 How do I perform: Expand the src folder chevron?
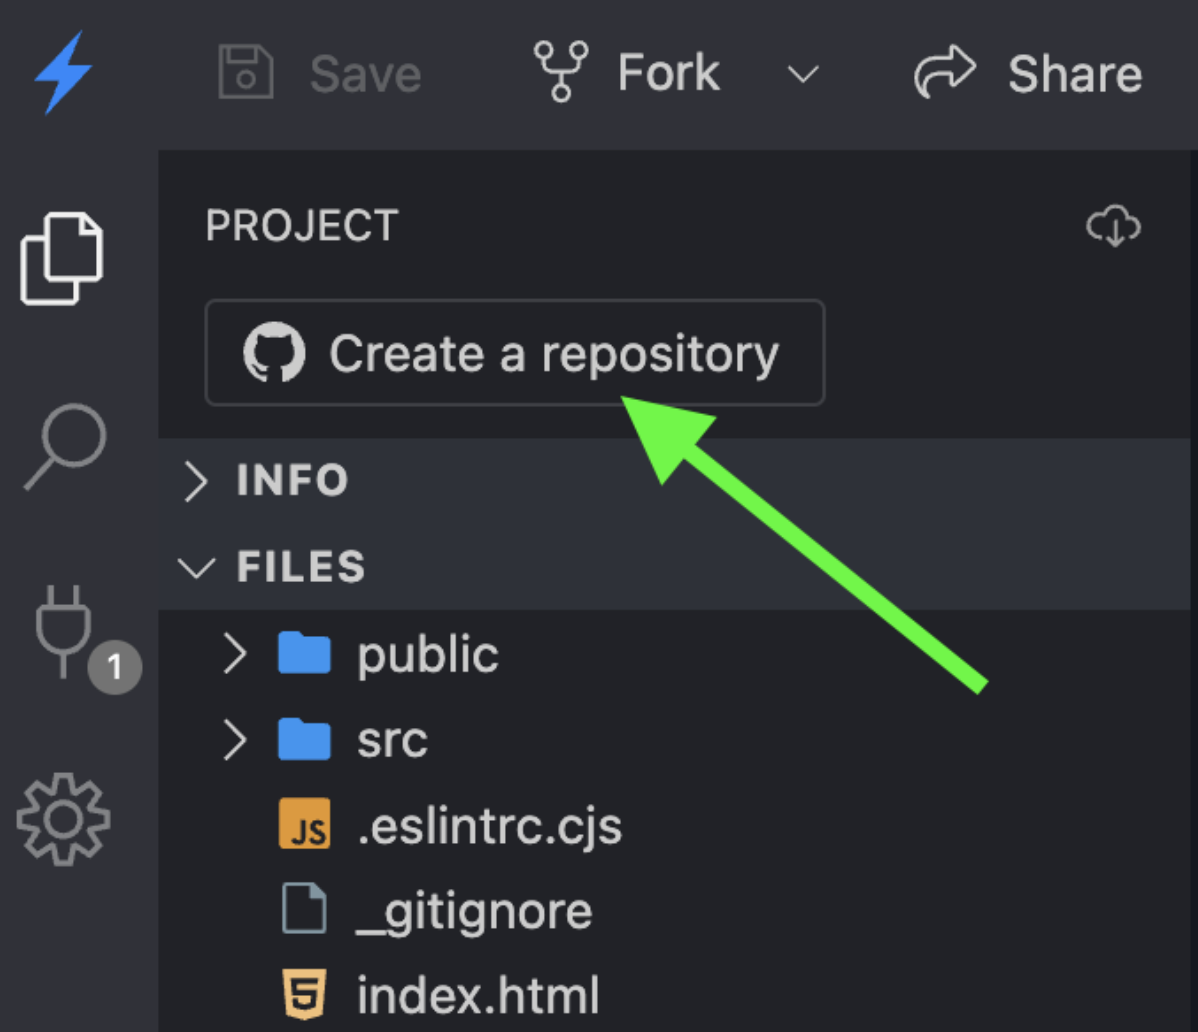[234, 741]
